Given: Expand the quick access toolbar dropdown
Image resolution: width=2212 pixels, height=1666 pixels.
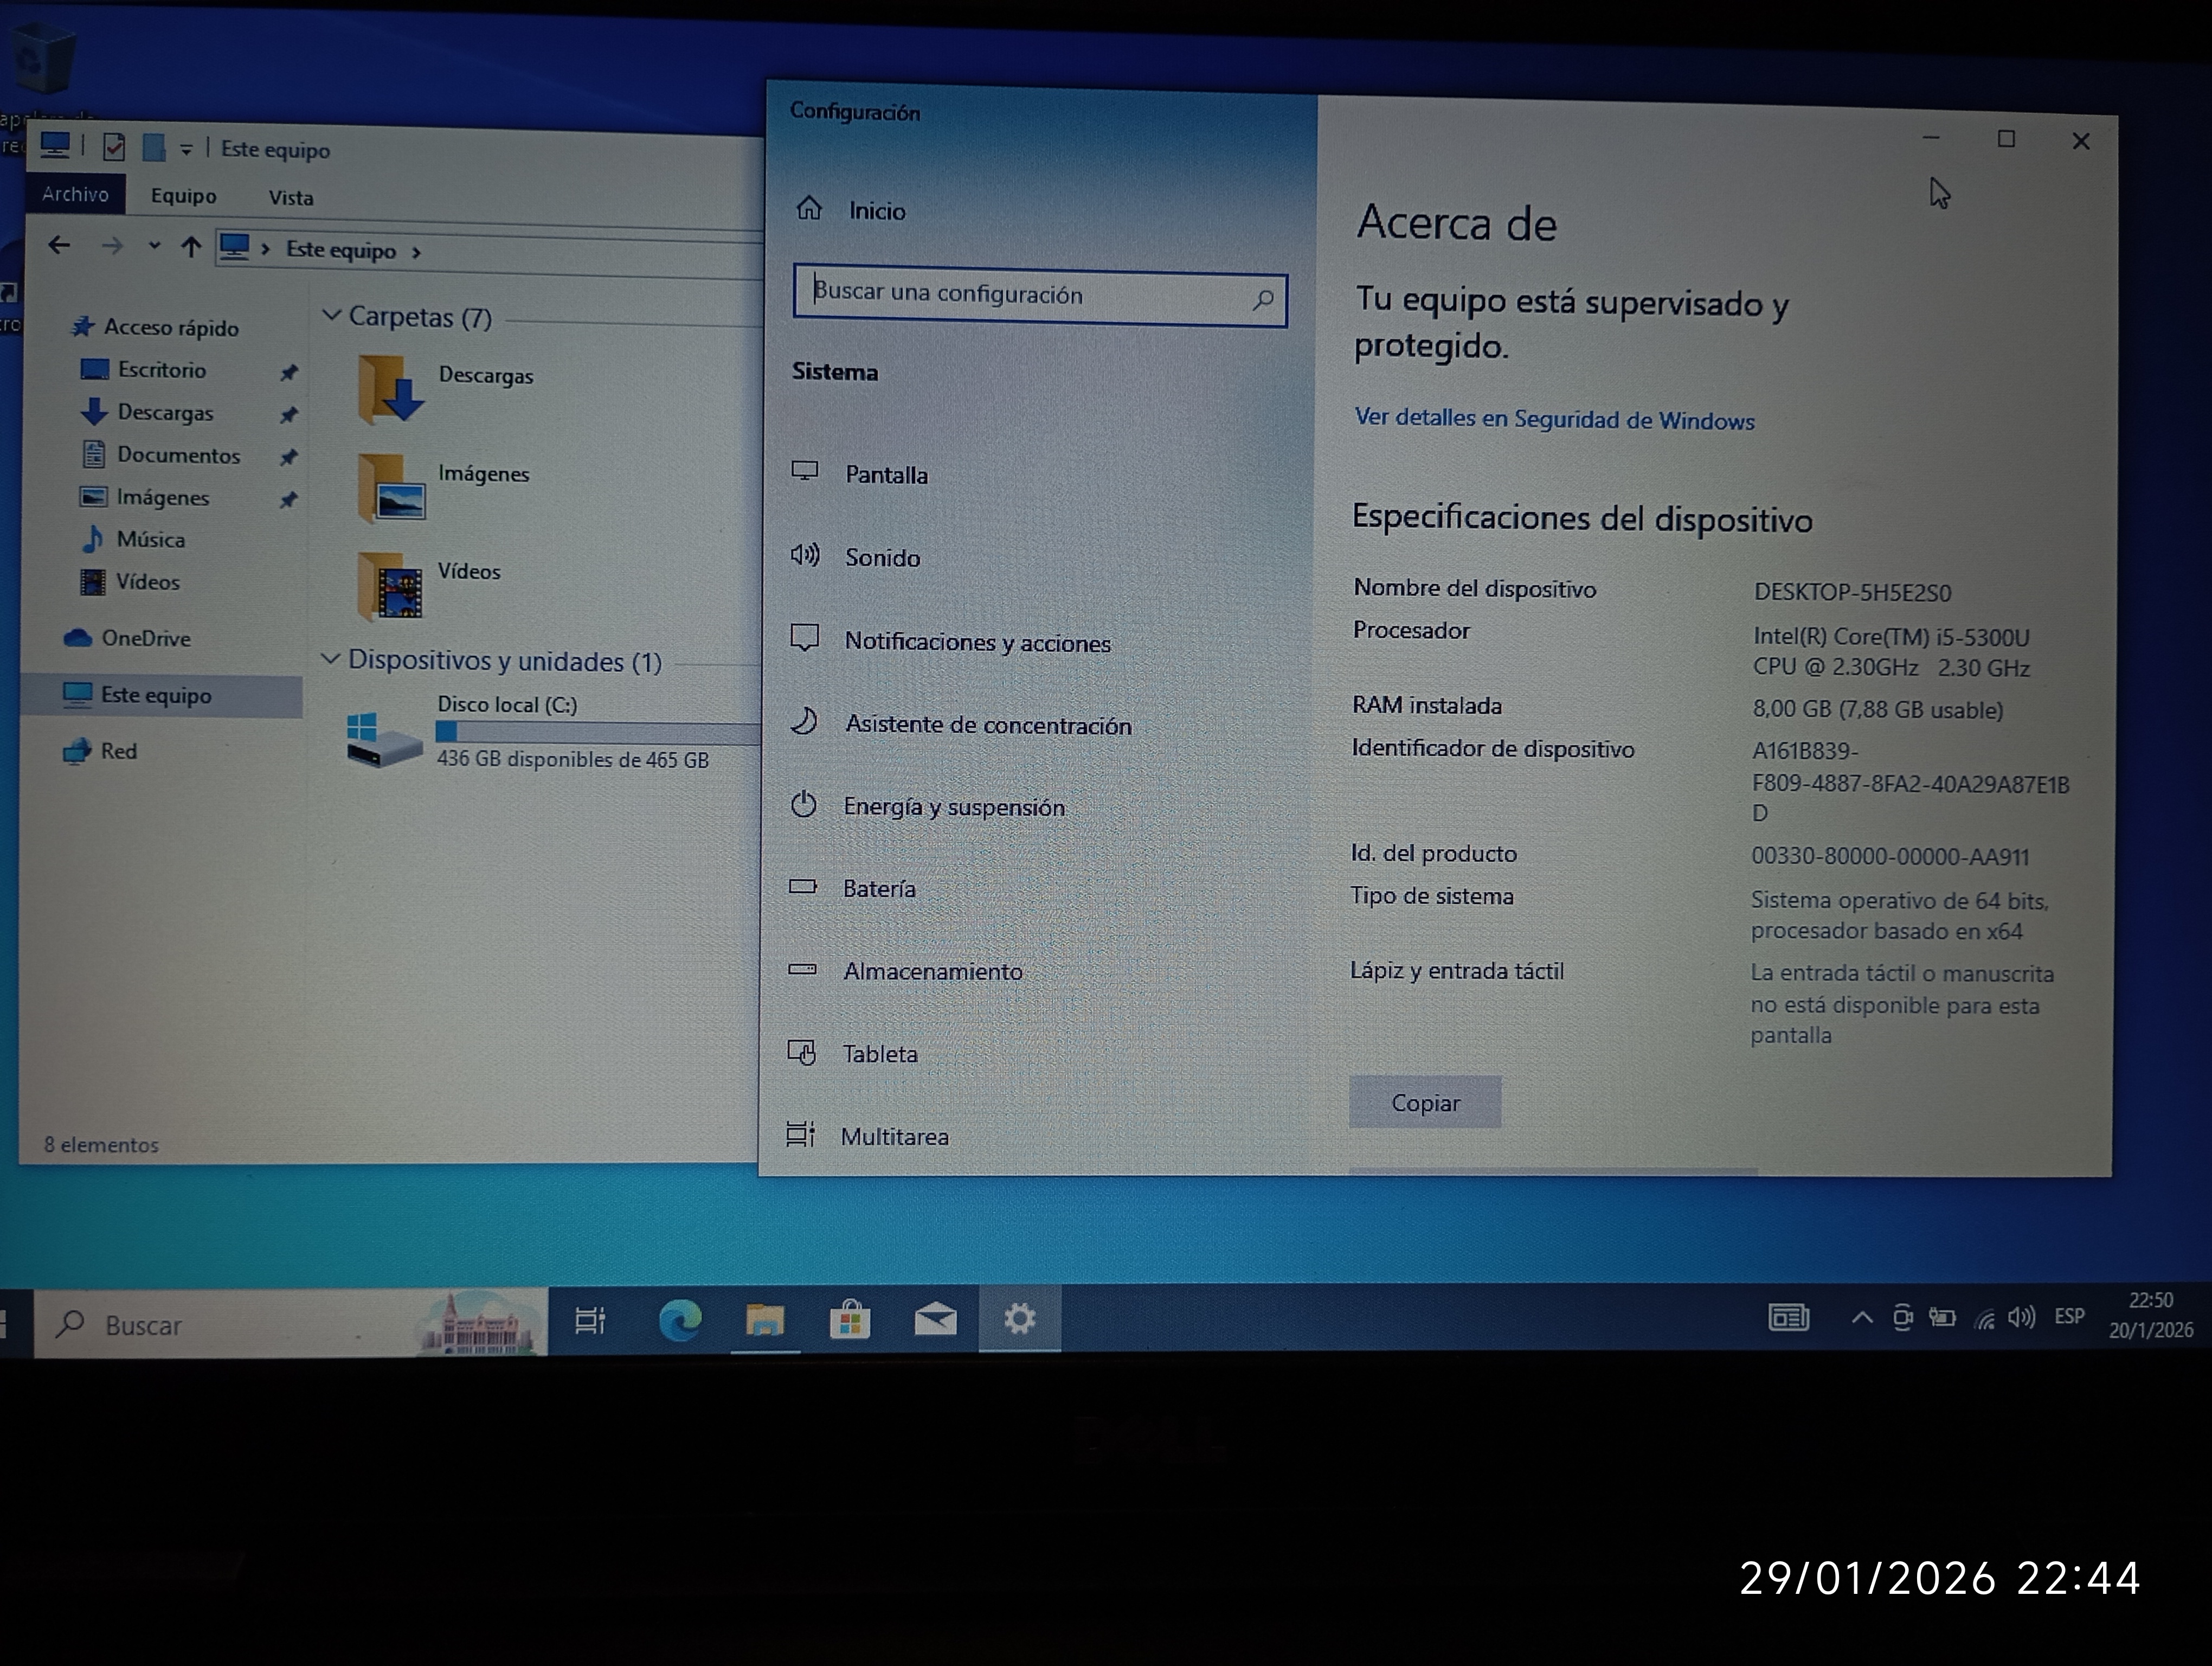Looking at the screenshot, I should (186, 150).
